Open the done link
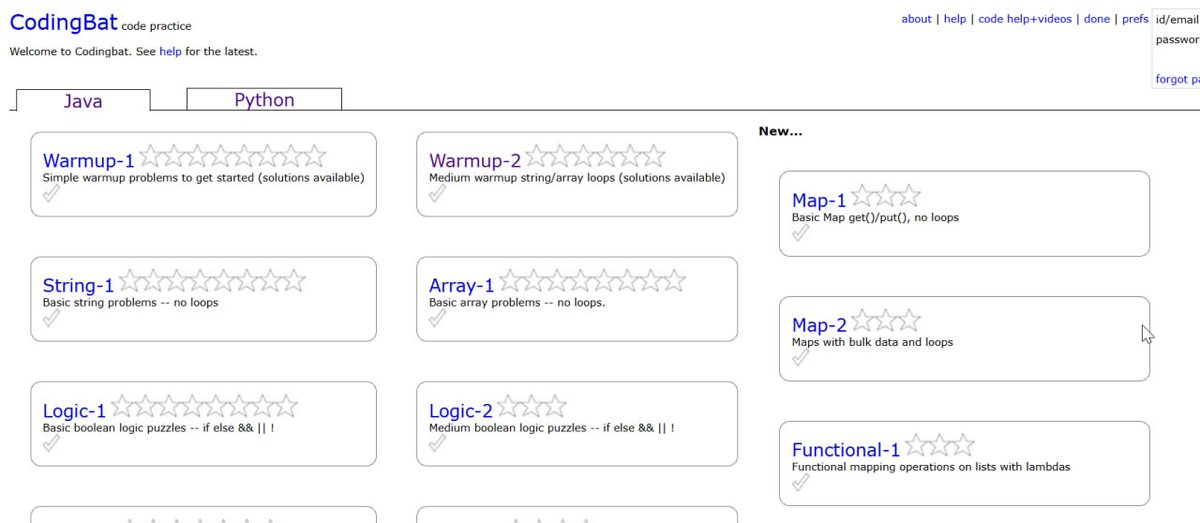Viewport: 1200px width, 523px height. pos(1097,19)
